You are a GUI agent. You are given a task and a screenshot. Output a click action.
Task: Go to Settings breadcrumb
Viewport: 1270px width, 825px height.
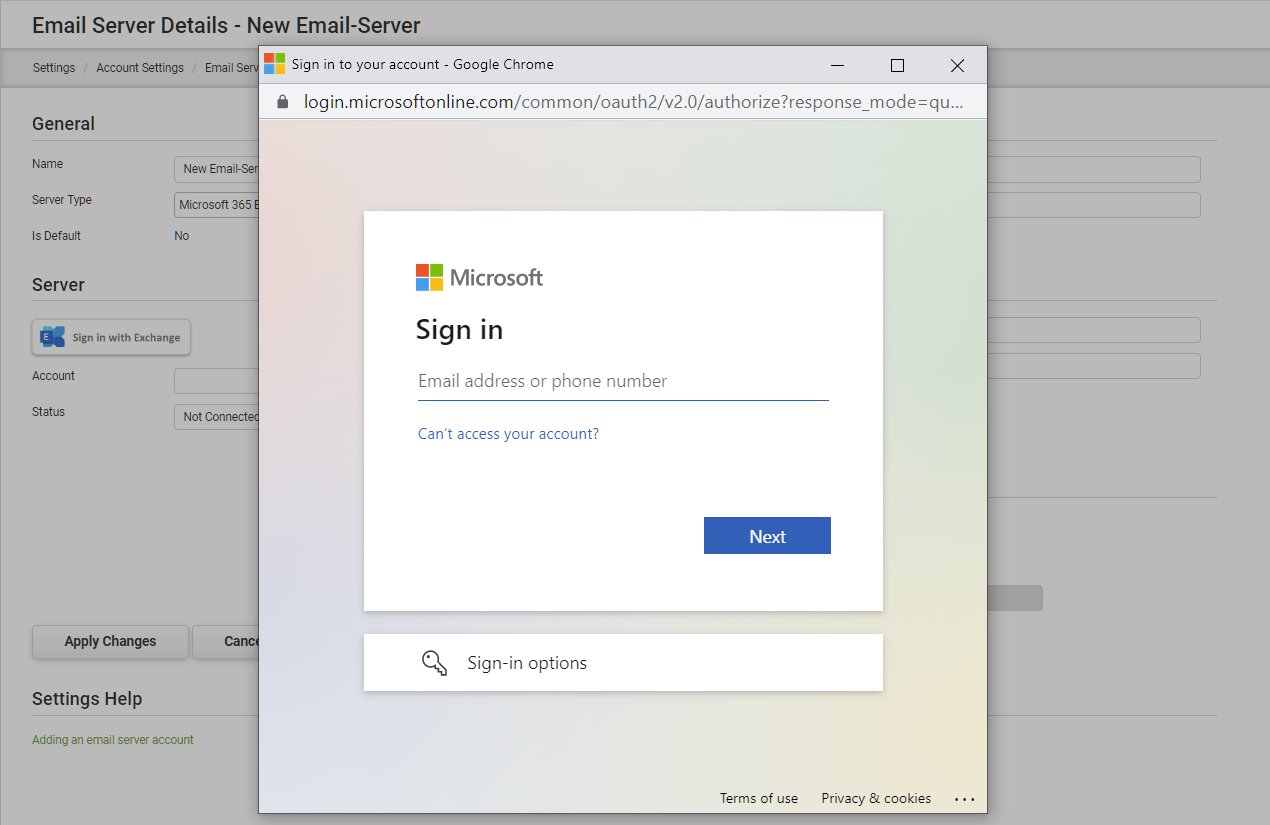pos(54,68)
